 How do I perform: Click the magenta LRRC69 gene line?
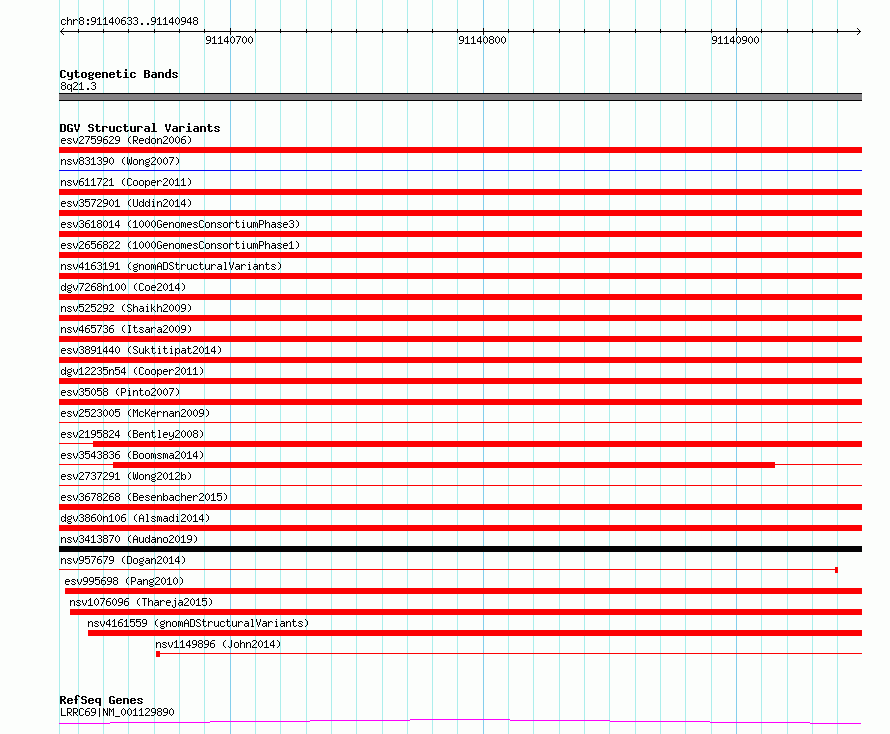click(460, 722)
